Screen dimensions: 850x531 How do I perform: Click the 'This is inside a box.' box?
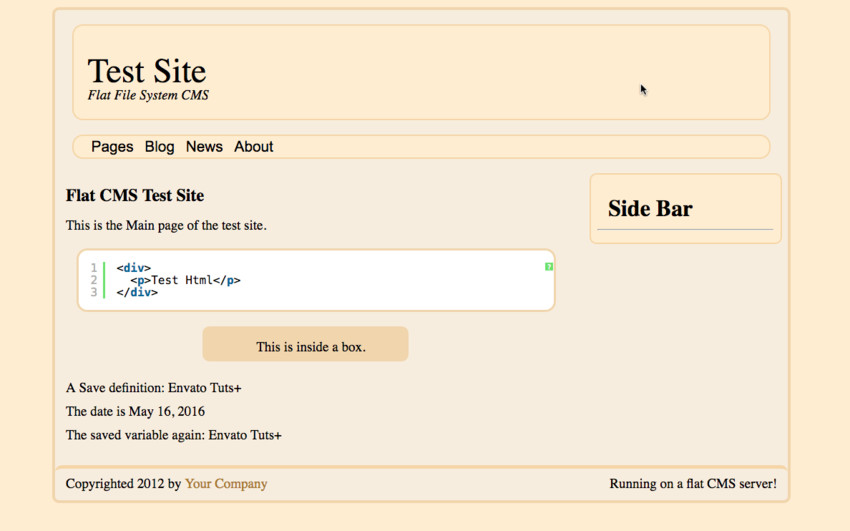pyautogui.click(x=305, y=344)
